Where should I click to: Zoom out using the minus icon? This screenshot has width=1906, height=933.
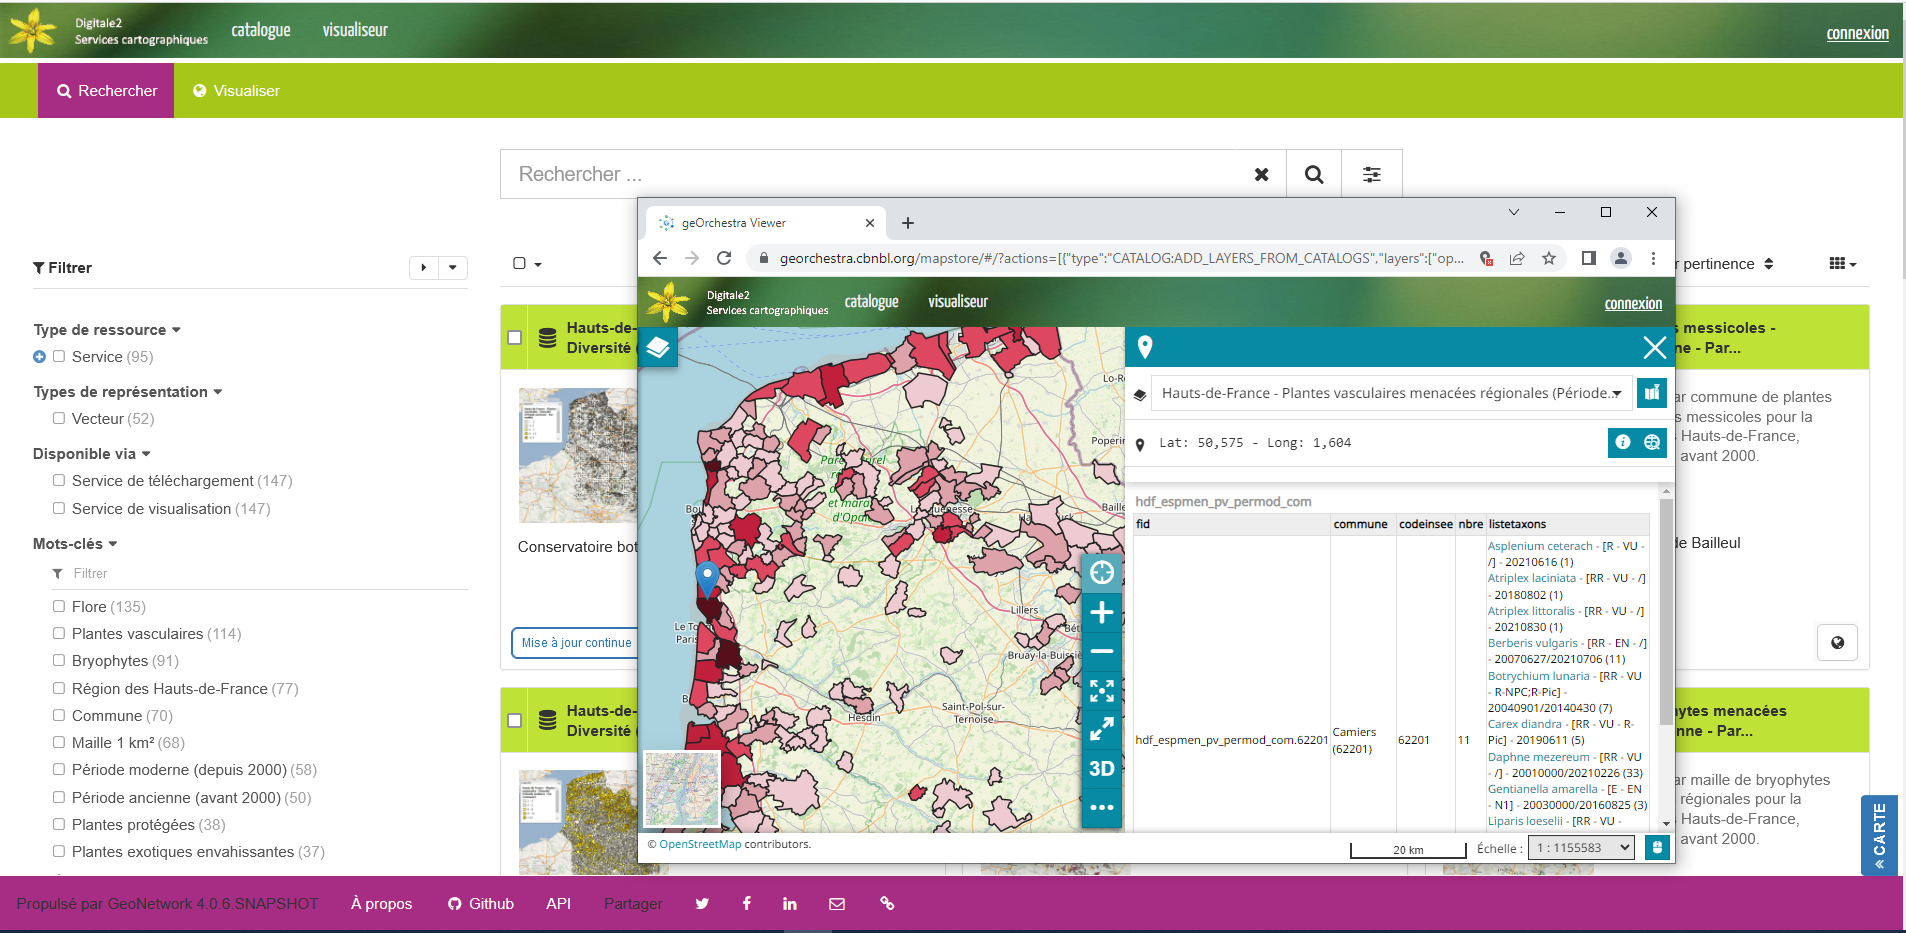pyautogui.click(x=1101, y=651)
